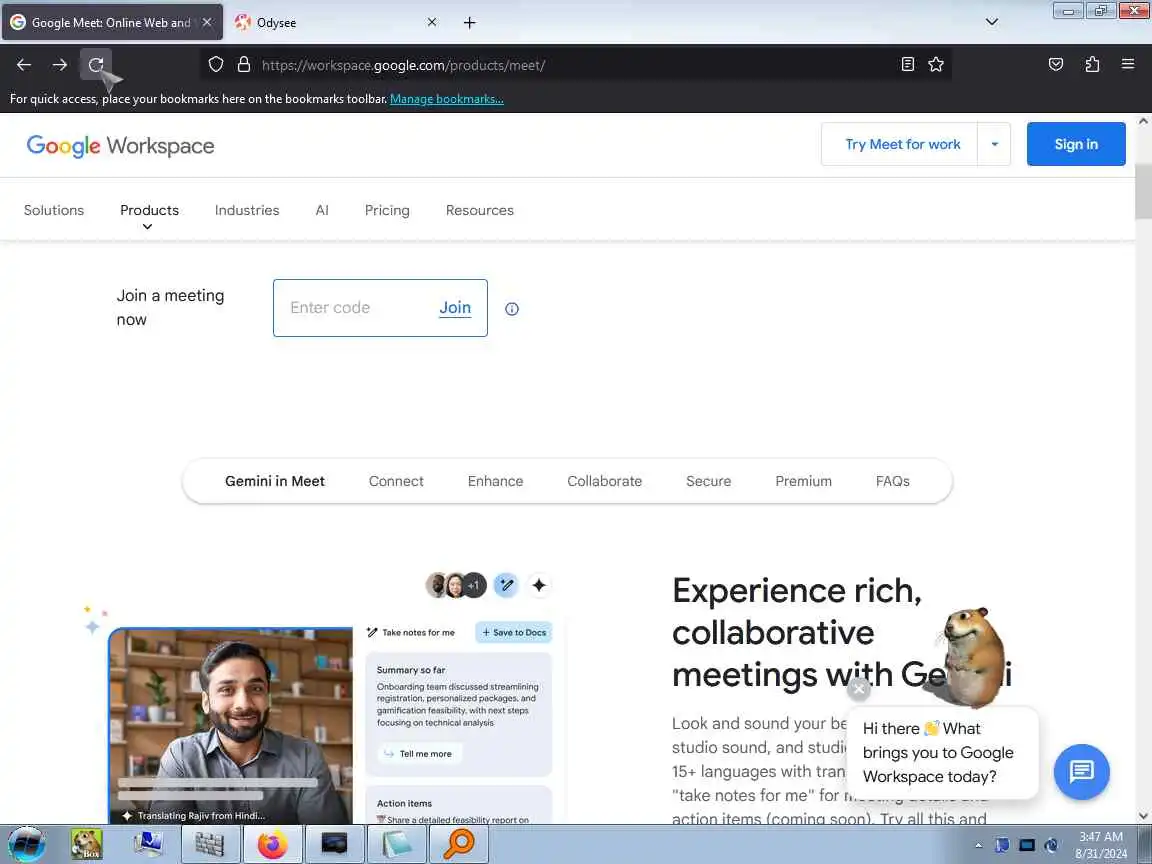This screenshot has height=864, width=1152.
Task: Reload the page with the refresh icon
Action: 96,65
